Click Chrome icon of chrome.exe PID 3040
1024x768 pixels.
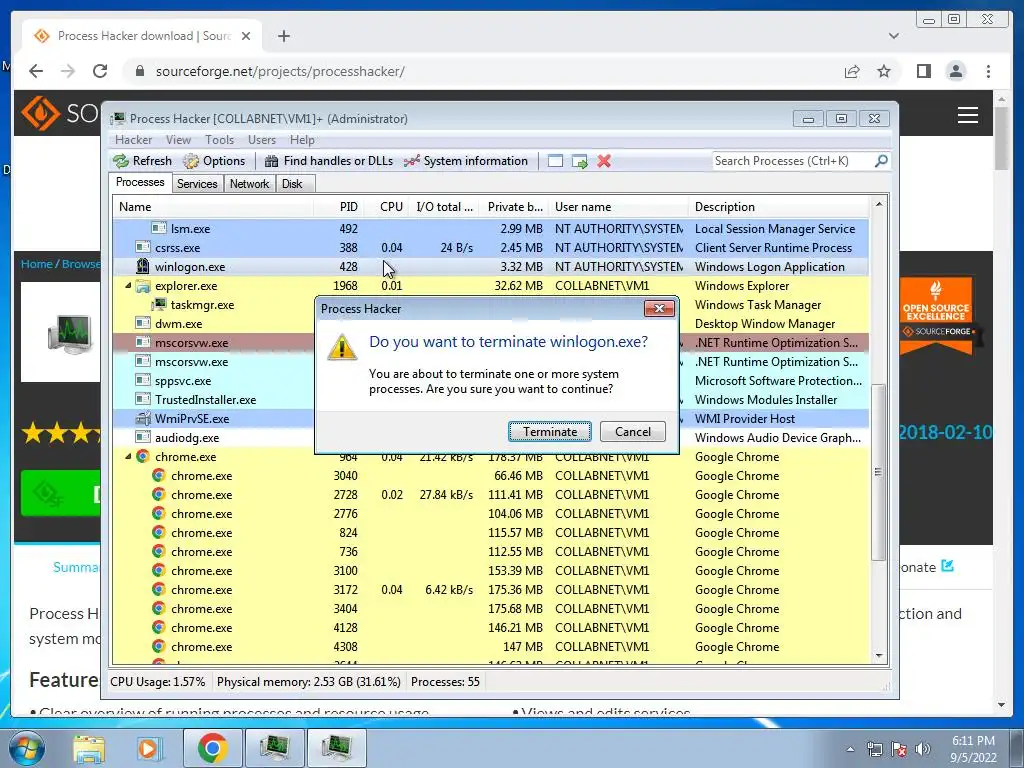coord(158,475)
